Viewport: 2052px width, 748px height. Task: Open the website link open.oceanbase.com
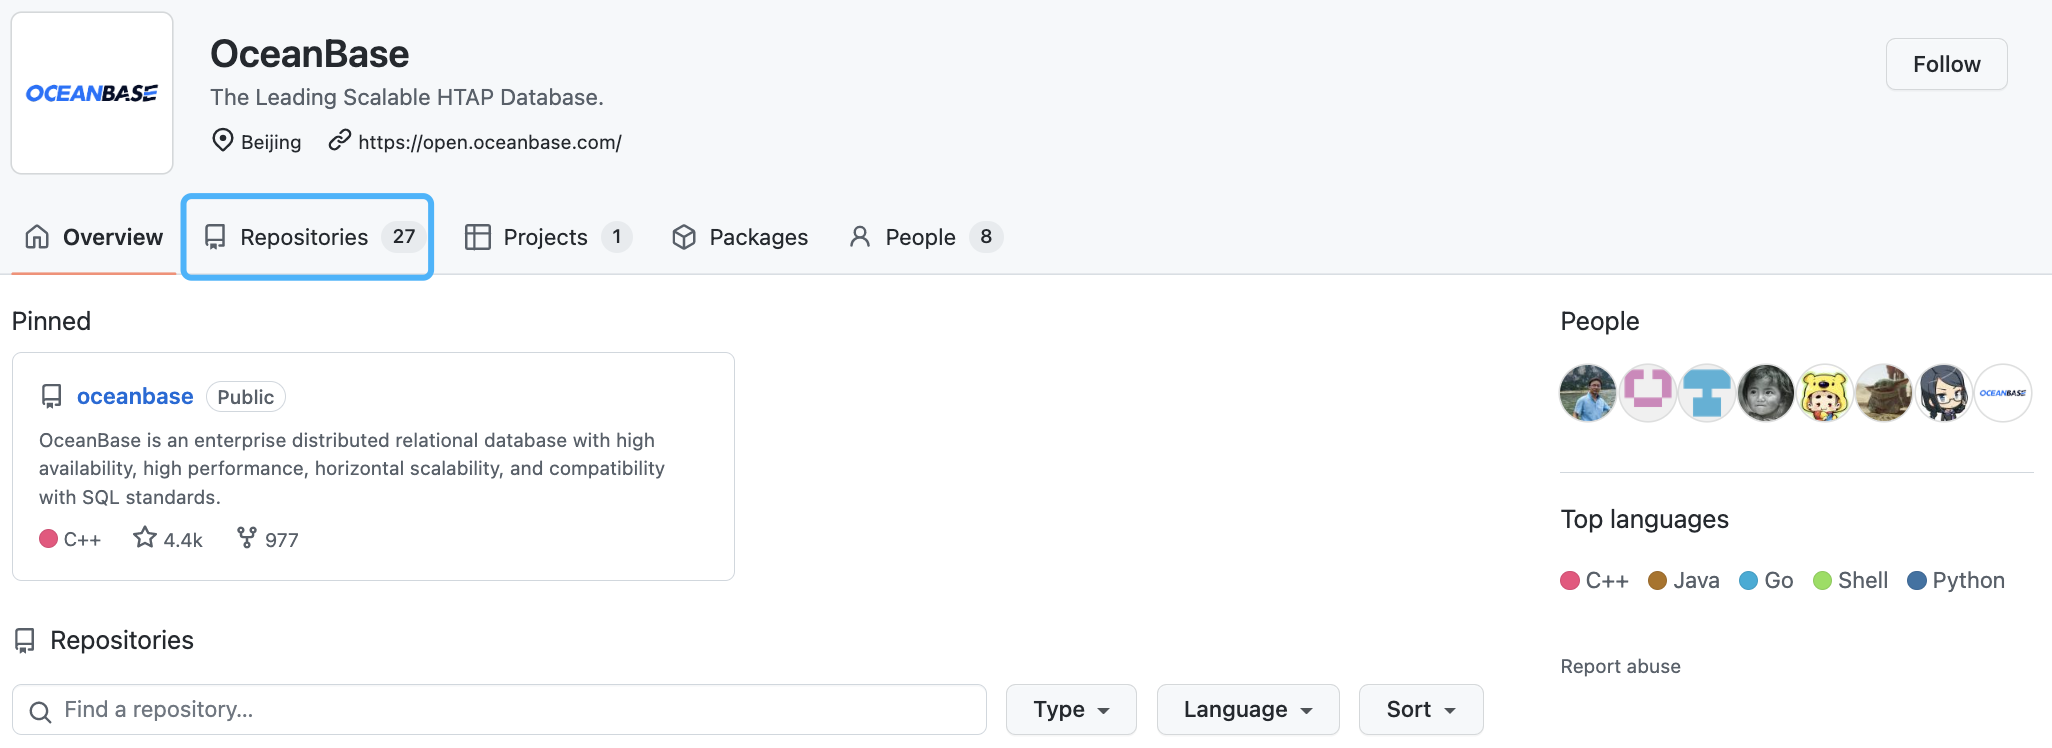[x=489, y=142]
